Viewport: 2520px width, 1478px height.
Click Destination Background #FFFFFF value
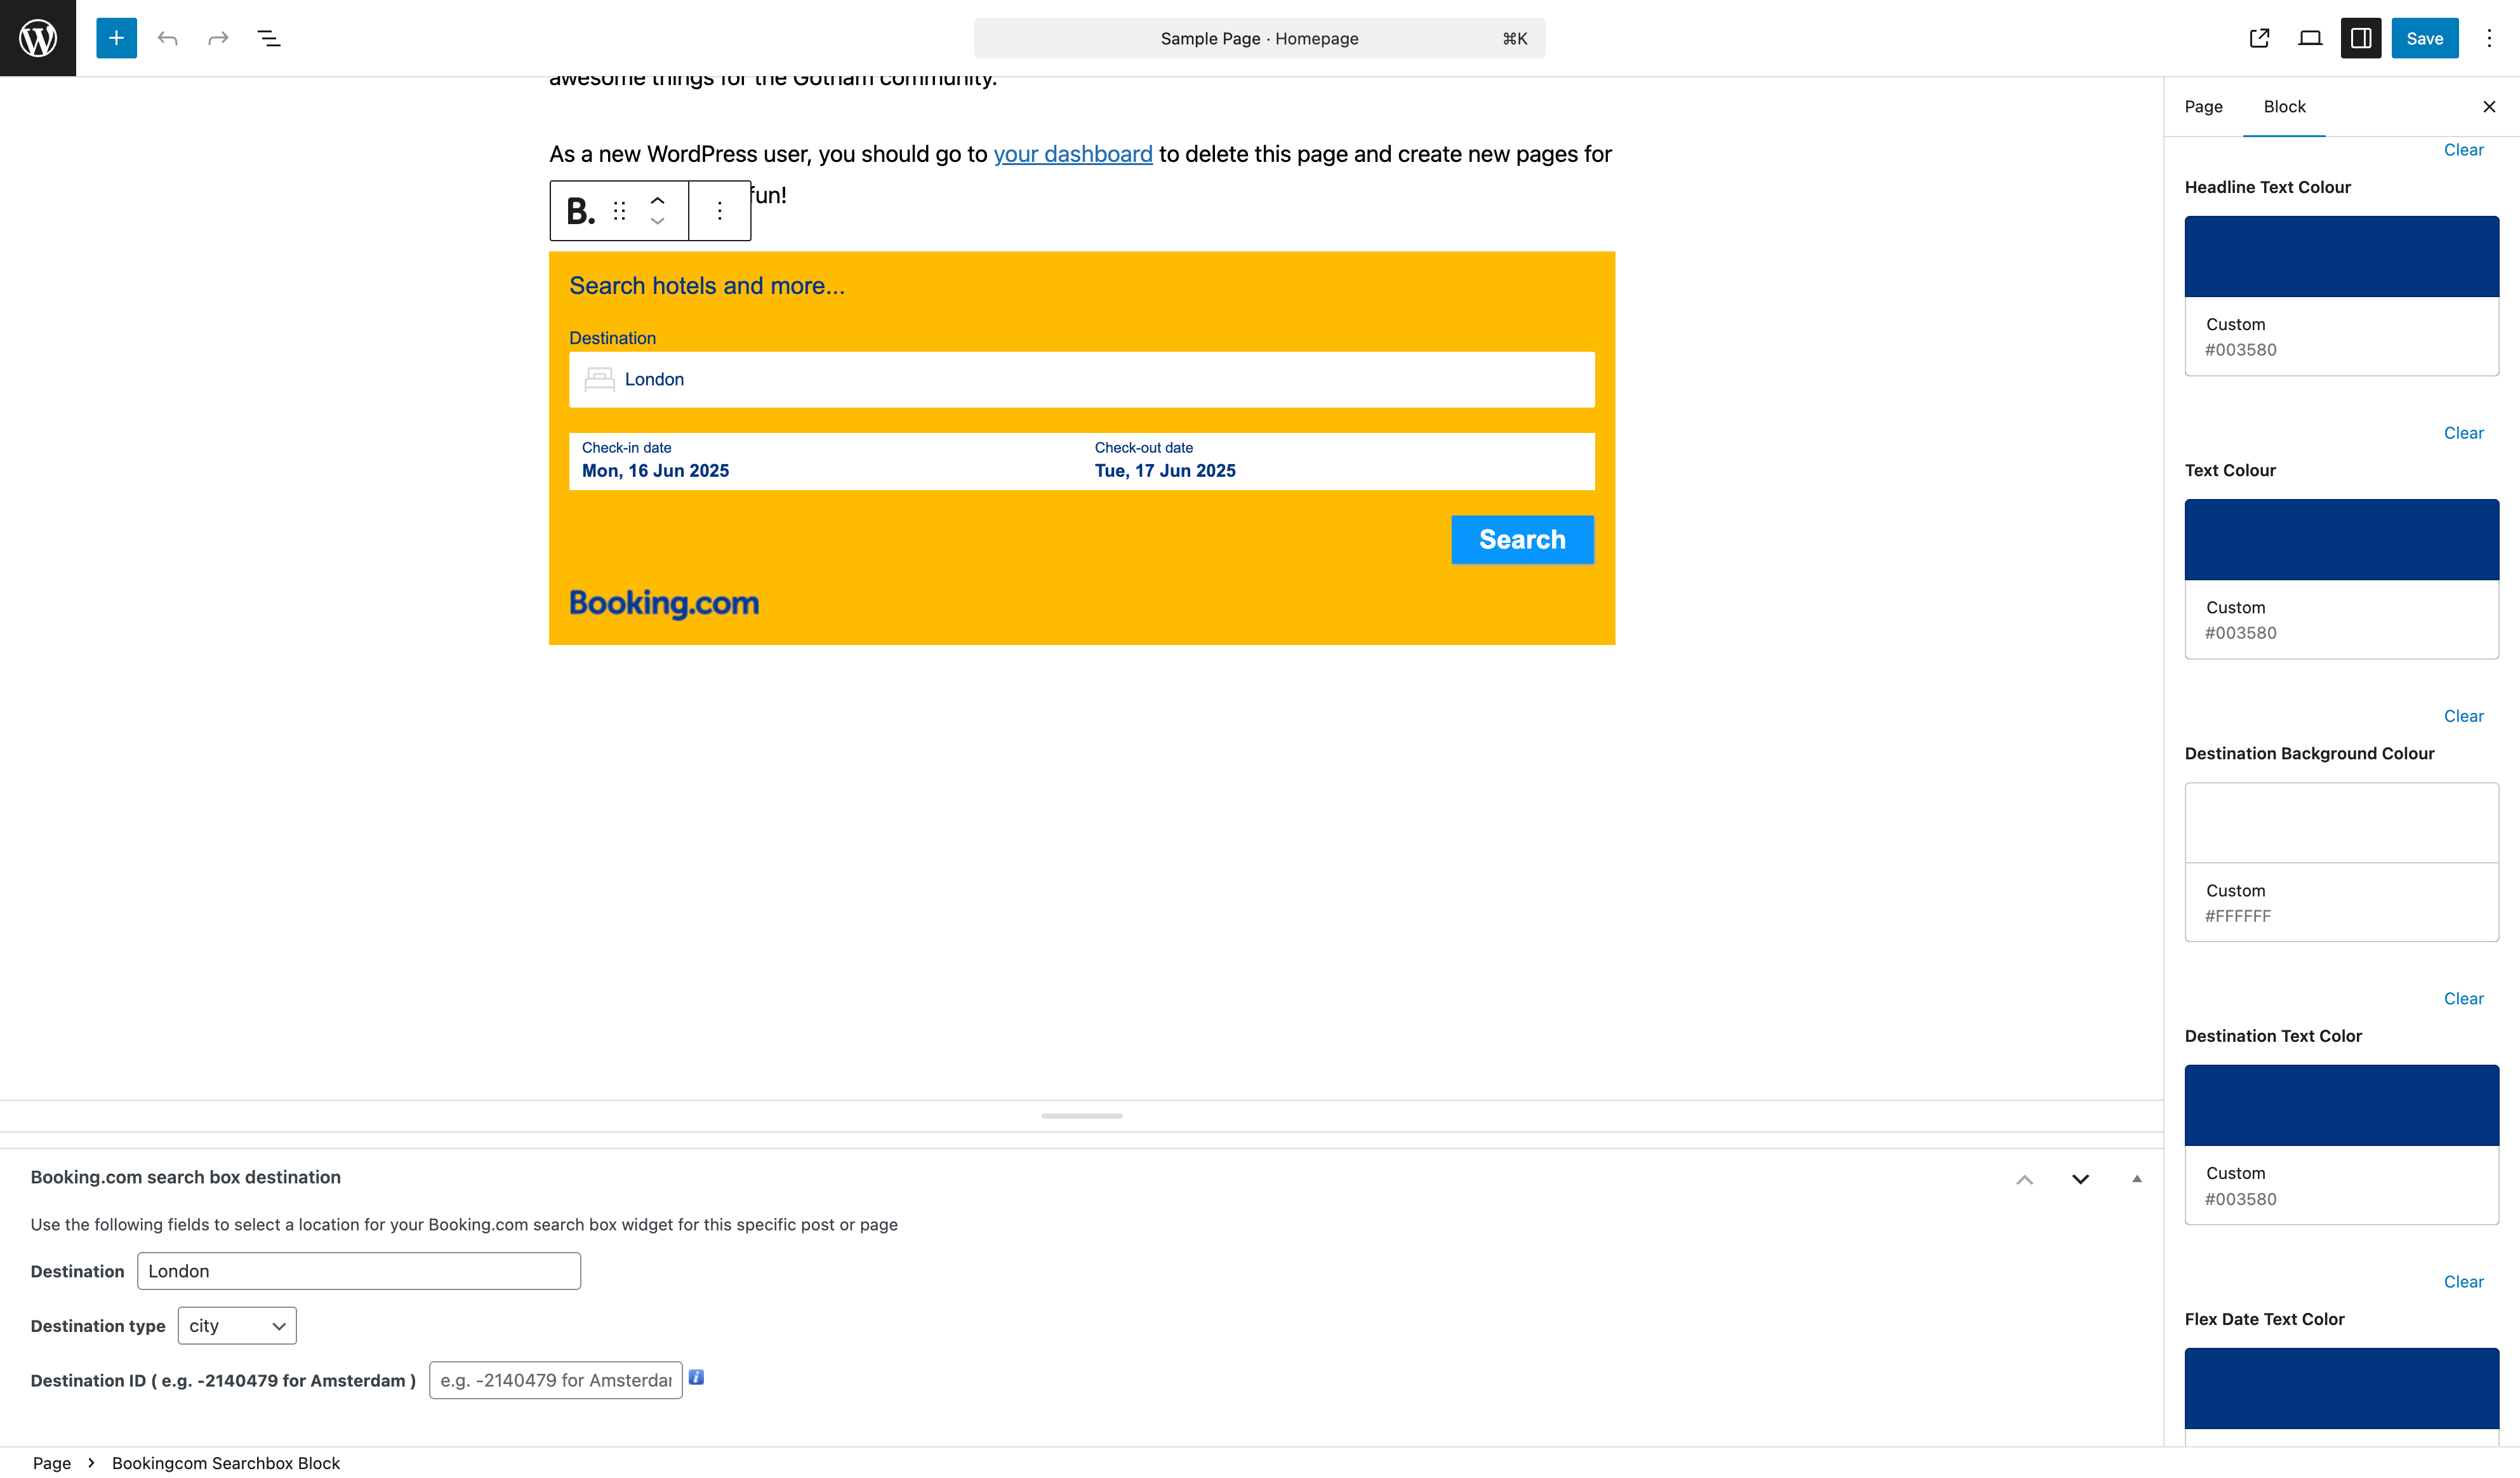tap(2238, 916)
